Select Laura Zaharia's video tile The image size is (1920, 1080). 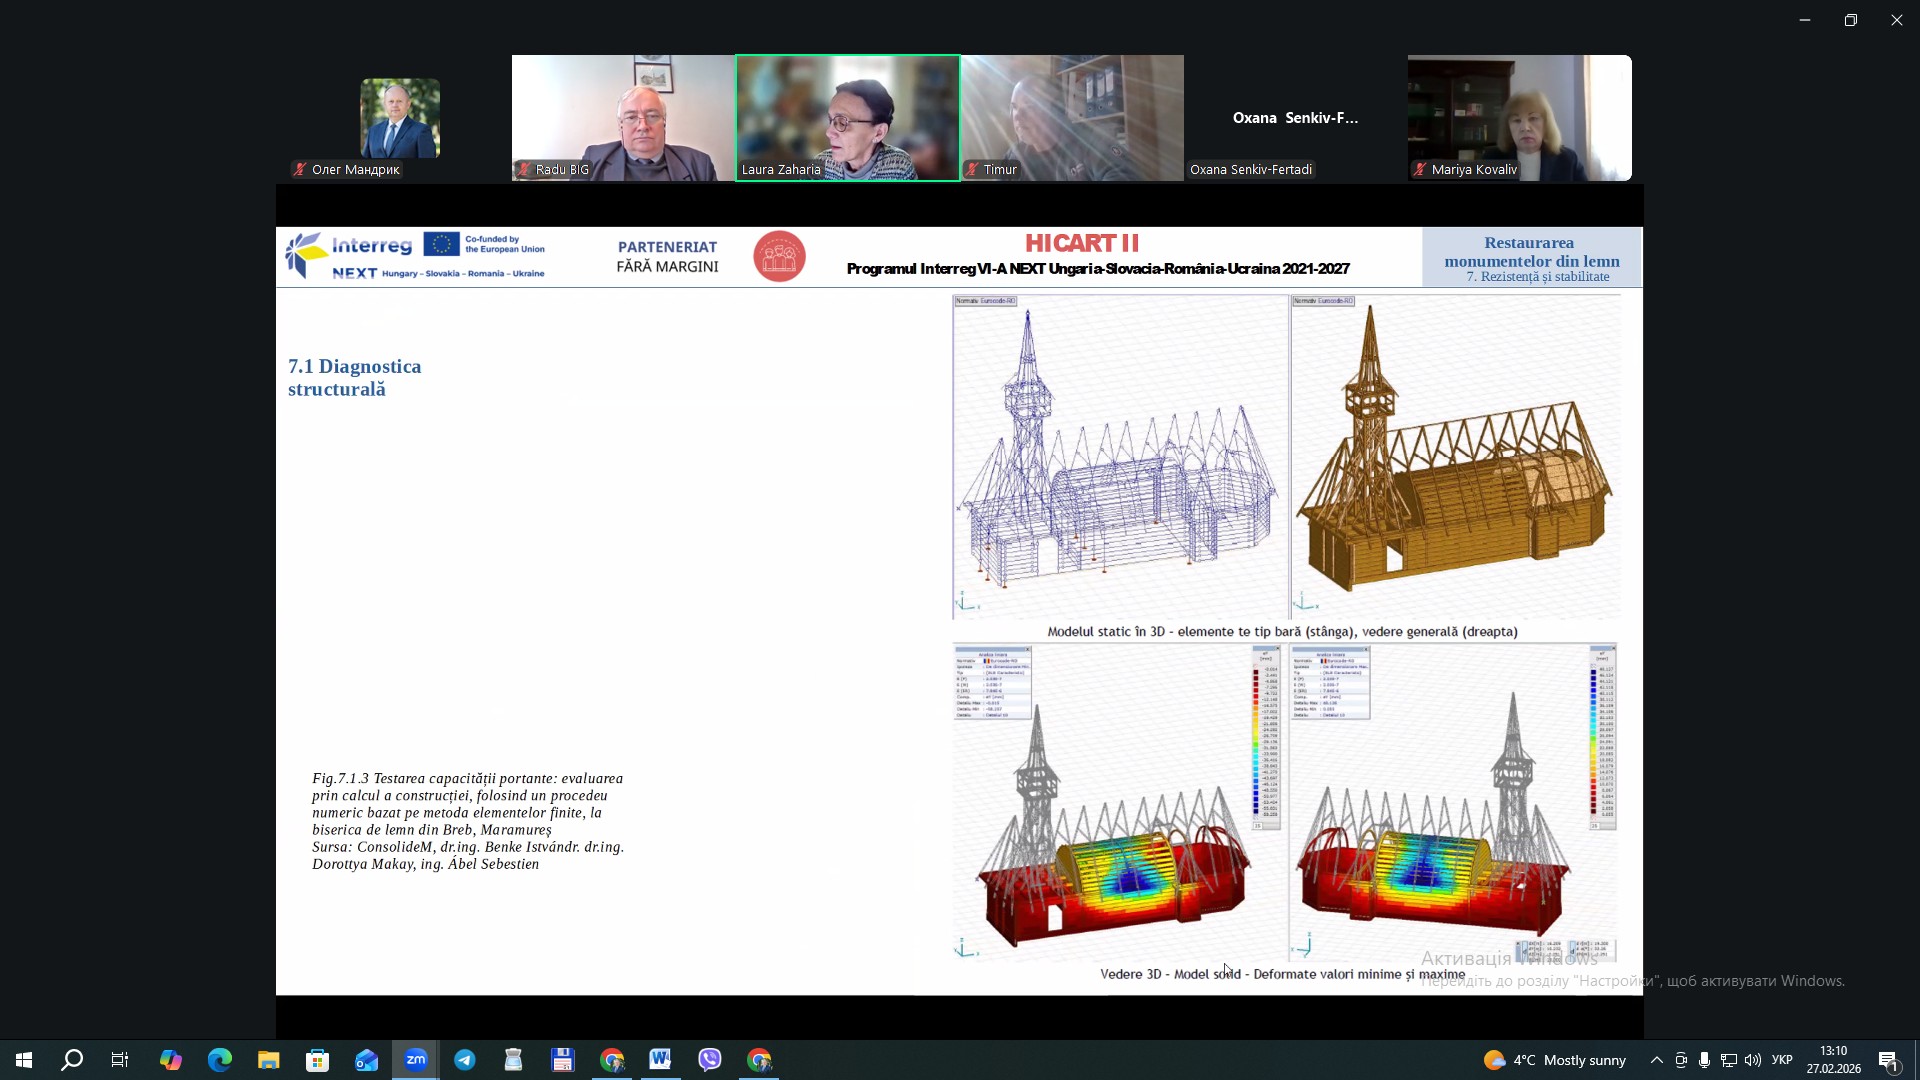848,117
